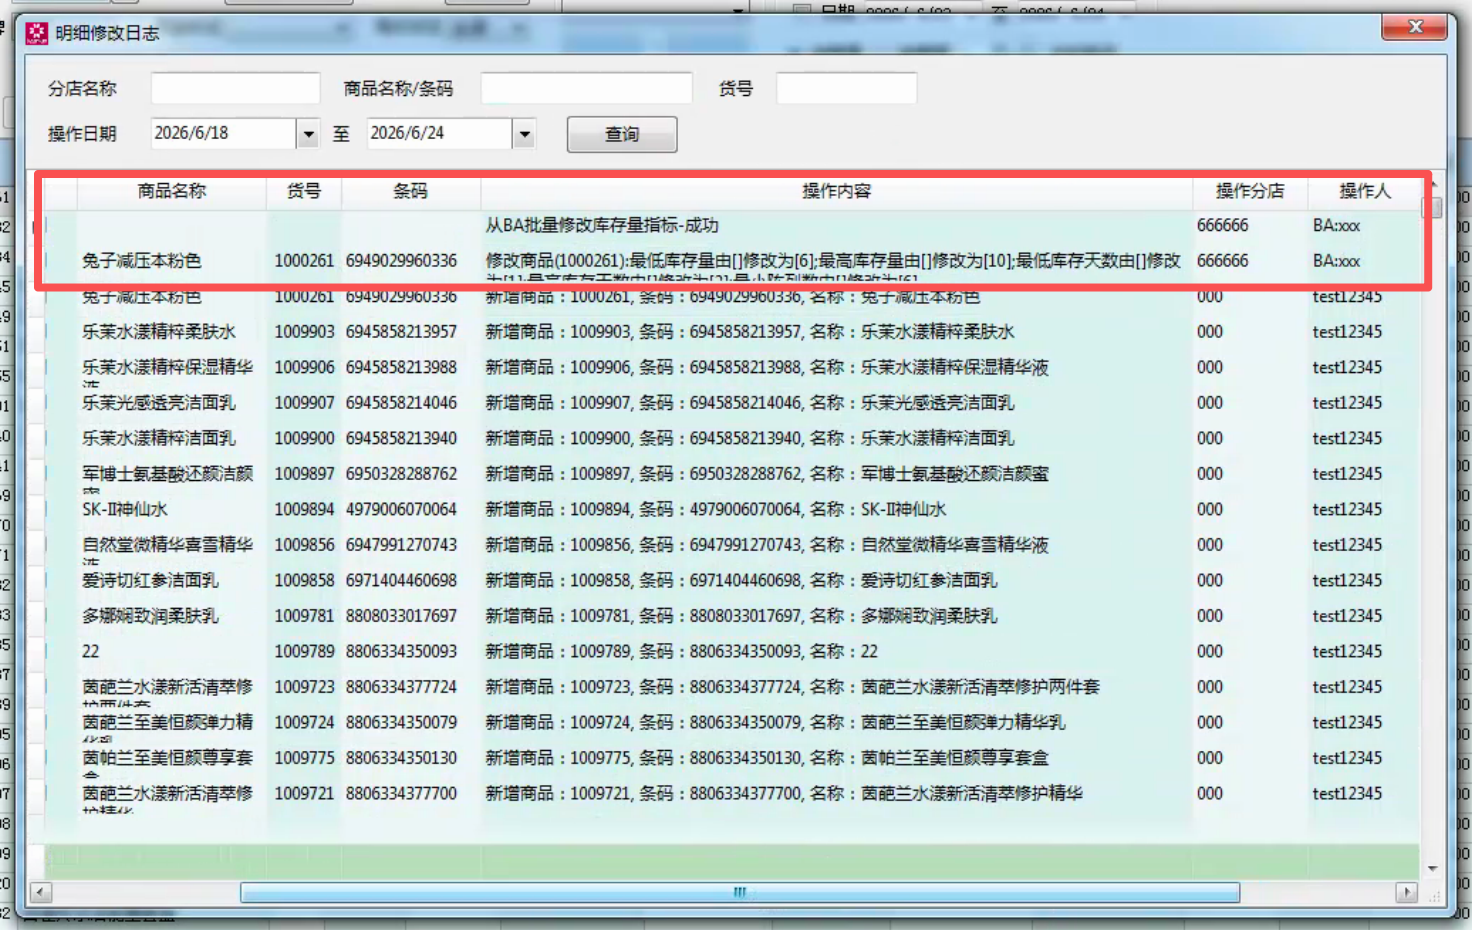Click the start date field 2026/6/18
1472x930 pixels.
coord(224,133)
